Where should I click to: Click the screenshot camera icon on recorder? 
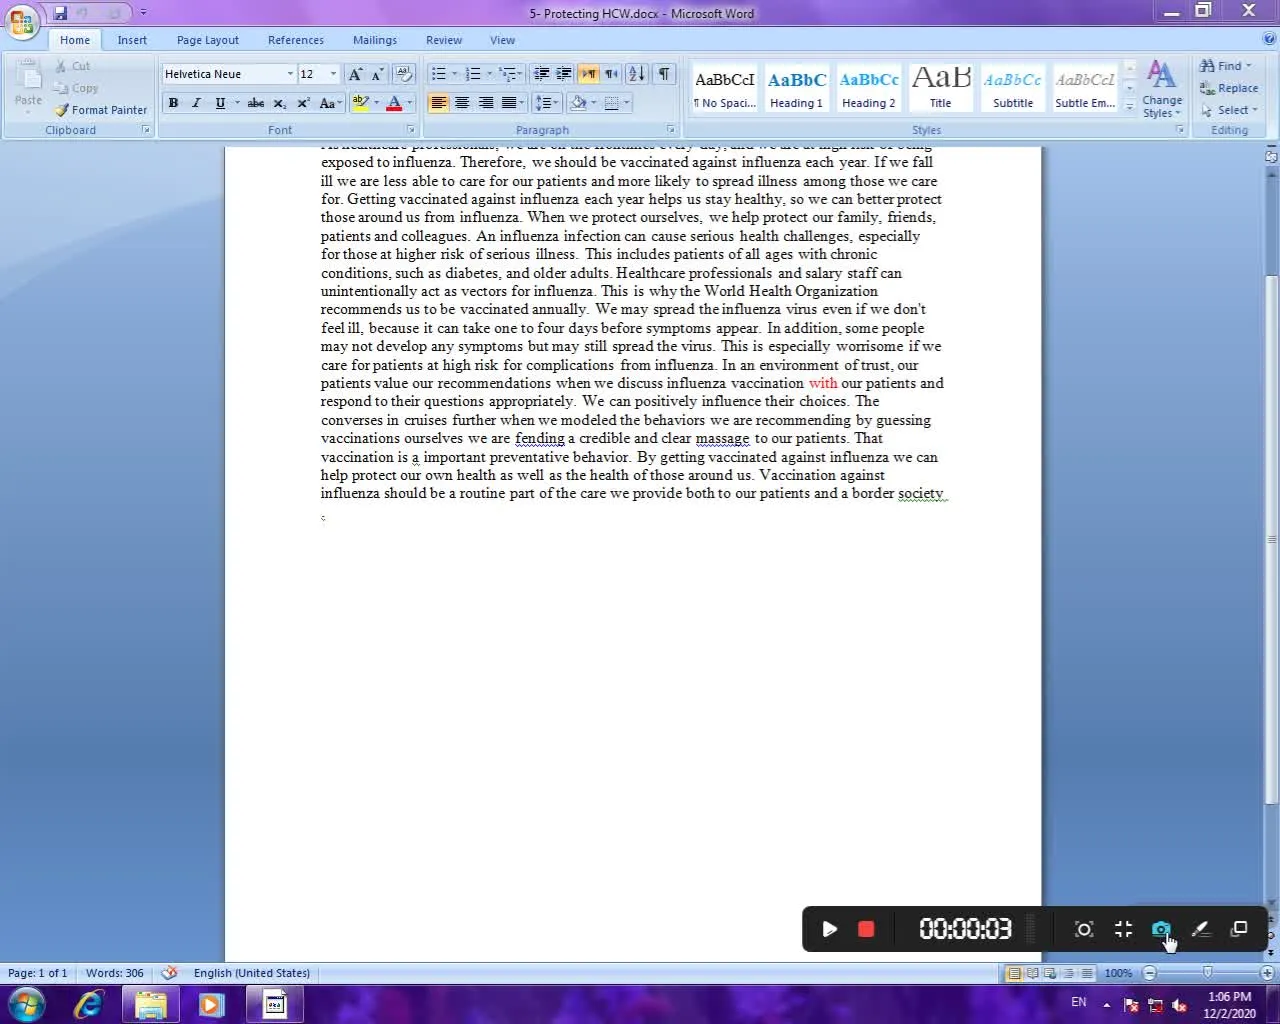pyautogui.click(x=1161, y=929)
